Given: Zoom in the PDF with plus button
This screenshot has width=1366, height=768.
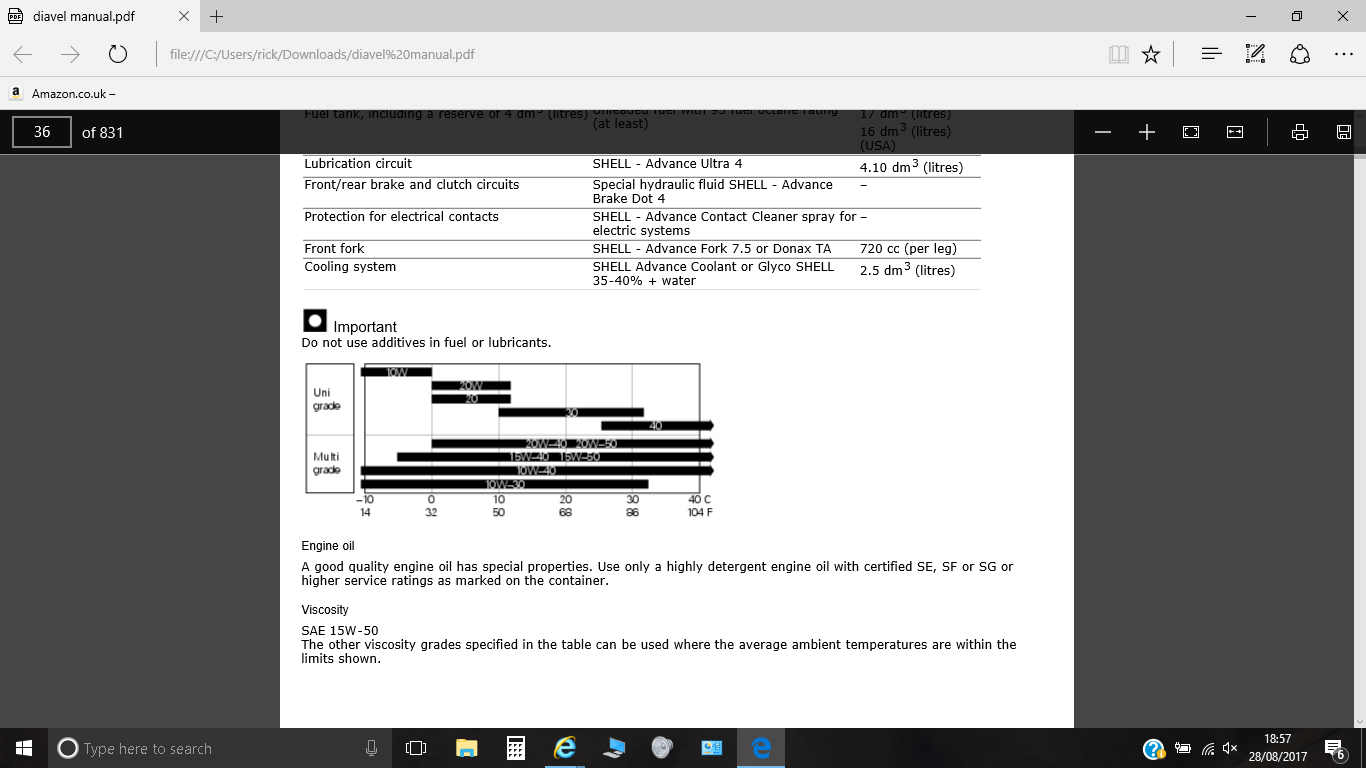Looking at the screenshot, I should (1147, 132).
